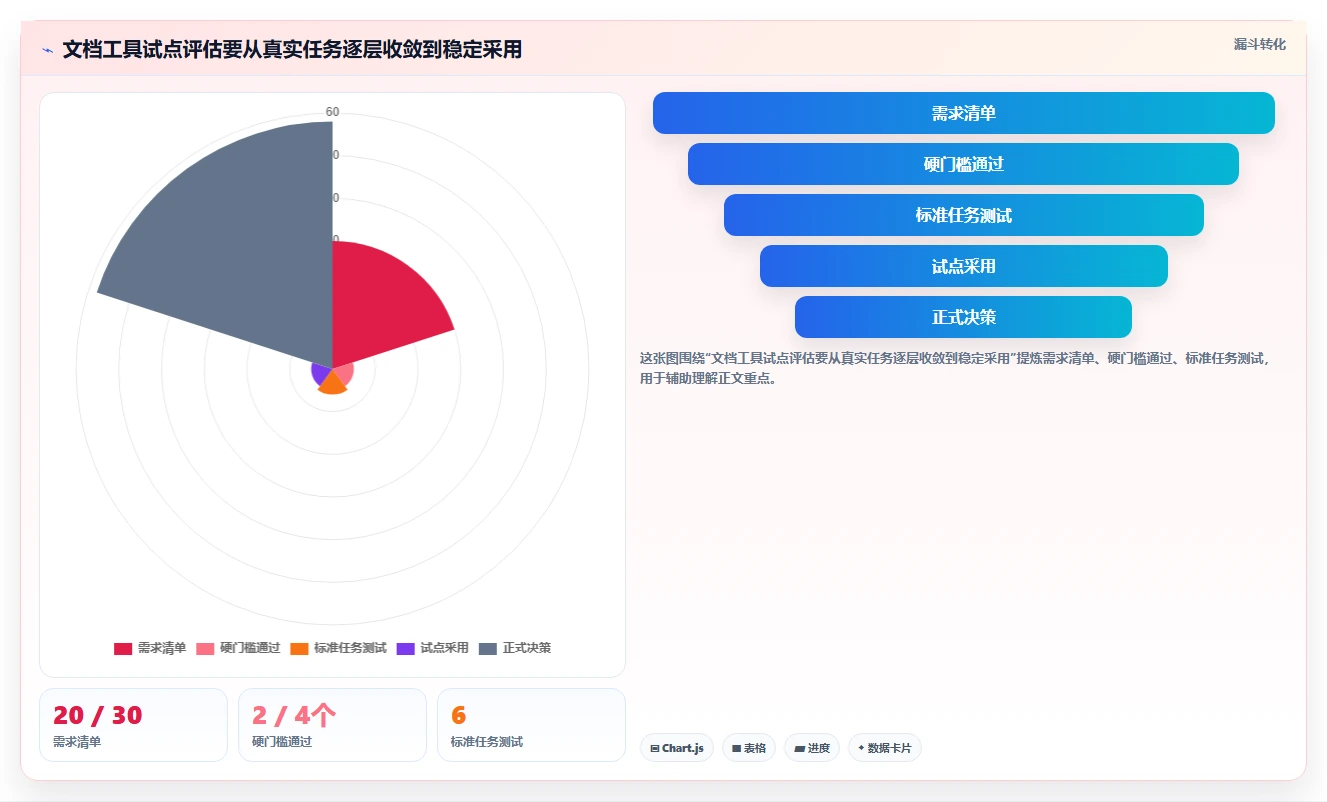Screen dimensions: 1327x802
Task: Click the 漏斗转化 label at top right
Action: (1260, 44)
